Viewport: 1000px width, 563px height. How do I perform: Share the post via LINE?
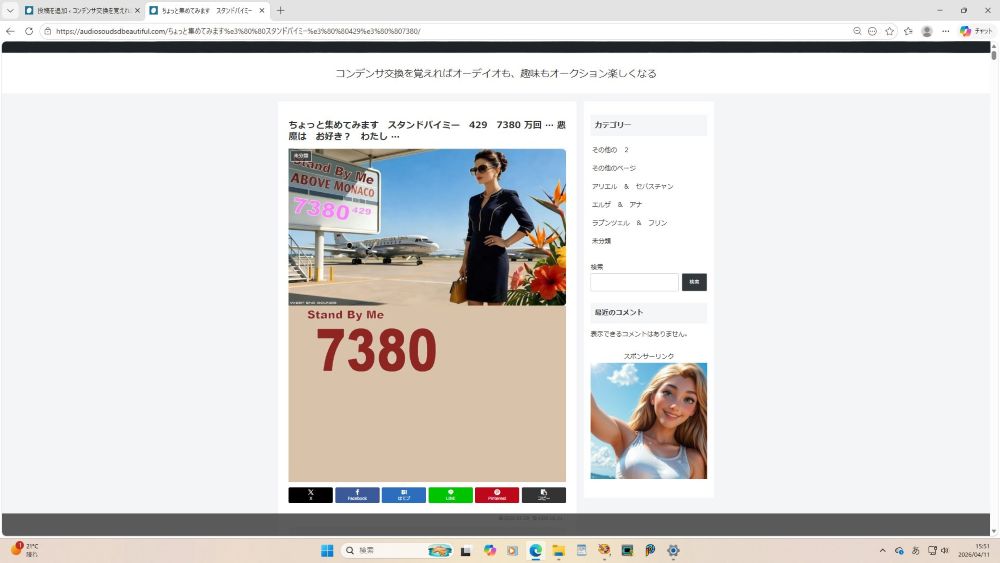(450, 495)
